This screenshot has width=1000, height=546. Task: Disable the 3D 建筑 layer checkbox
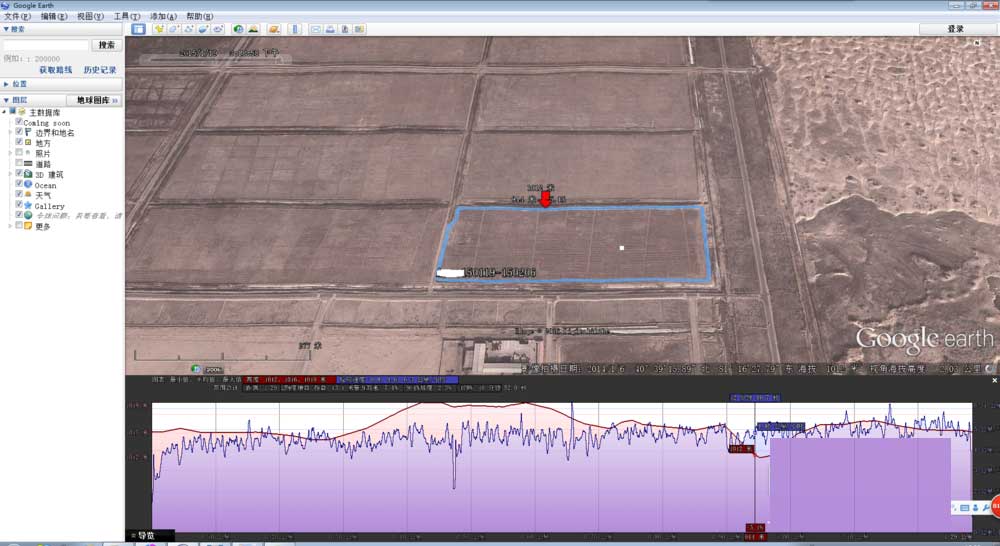coord(18,173)
